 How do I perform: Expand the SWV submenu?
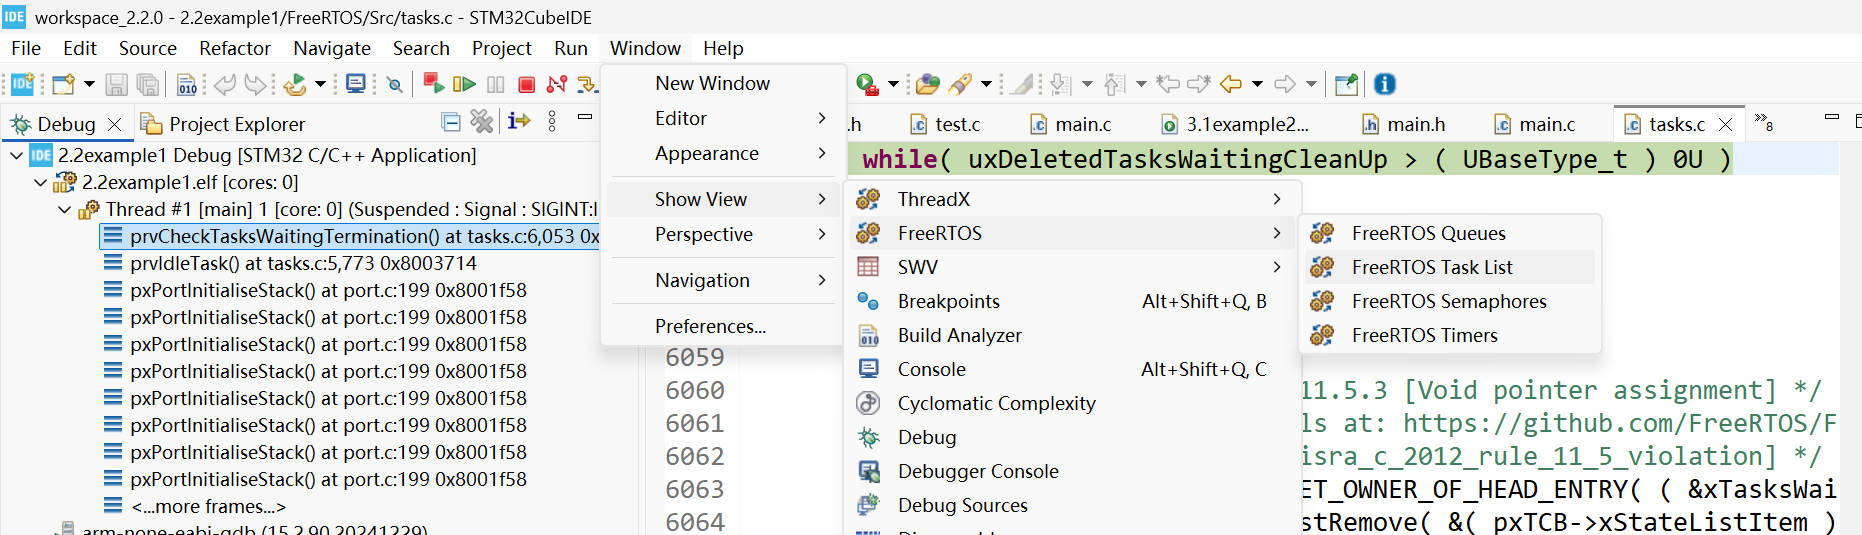(x=1071, y=267)
